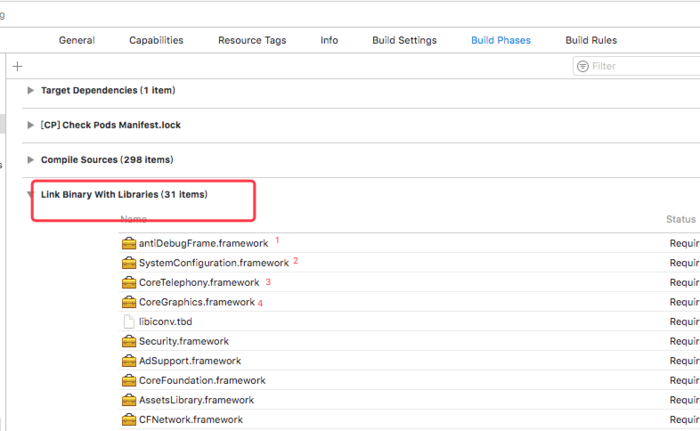
Task: Click the CFNetwork.framework toolbox icon
Action: point(128,420)
